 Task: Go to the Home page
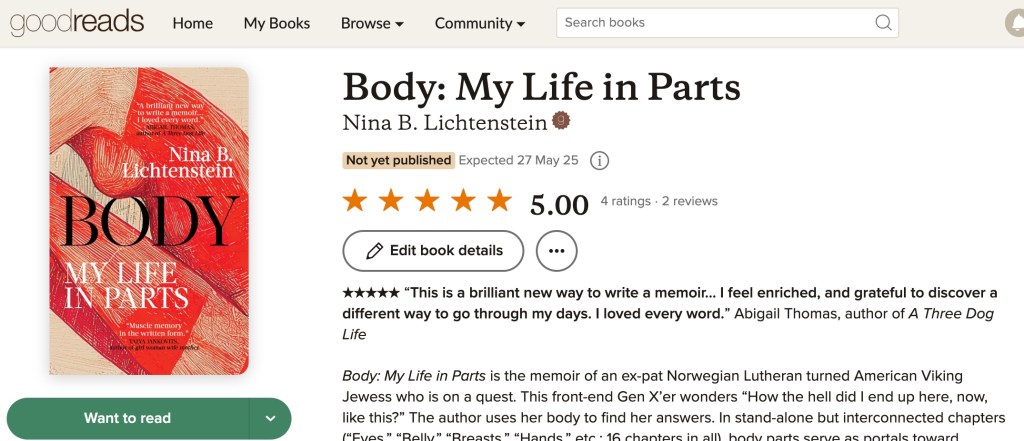[192, 23]
